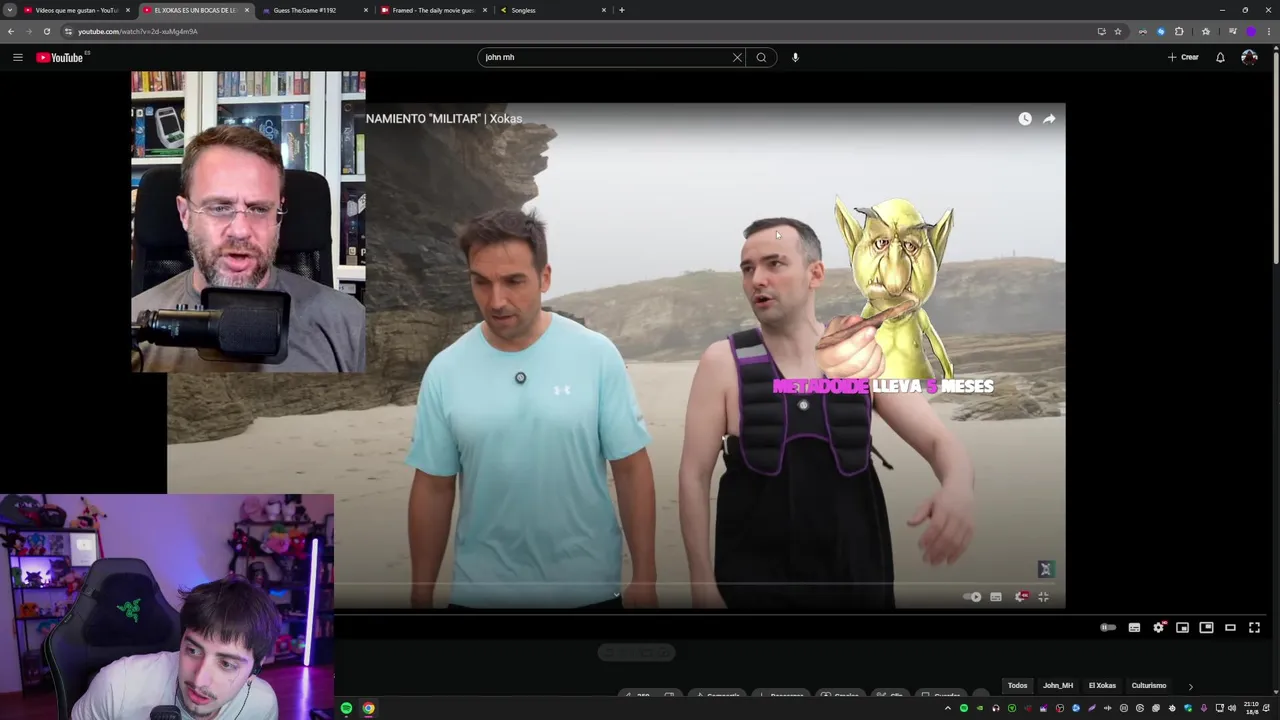The height and width of the screenshot is (720, 1280).
Task: Open the Chrome profile purple avatar
Action: 1250,31
